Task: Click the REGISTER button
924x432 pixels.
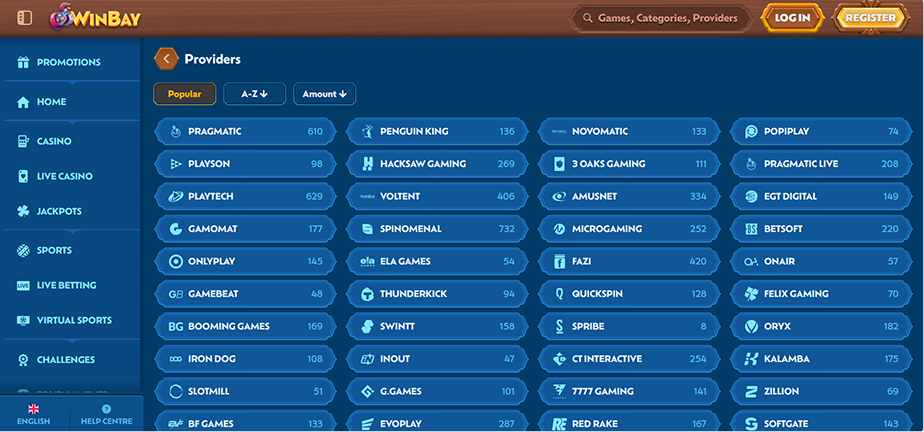Action: pos(870,18)
